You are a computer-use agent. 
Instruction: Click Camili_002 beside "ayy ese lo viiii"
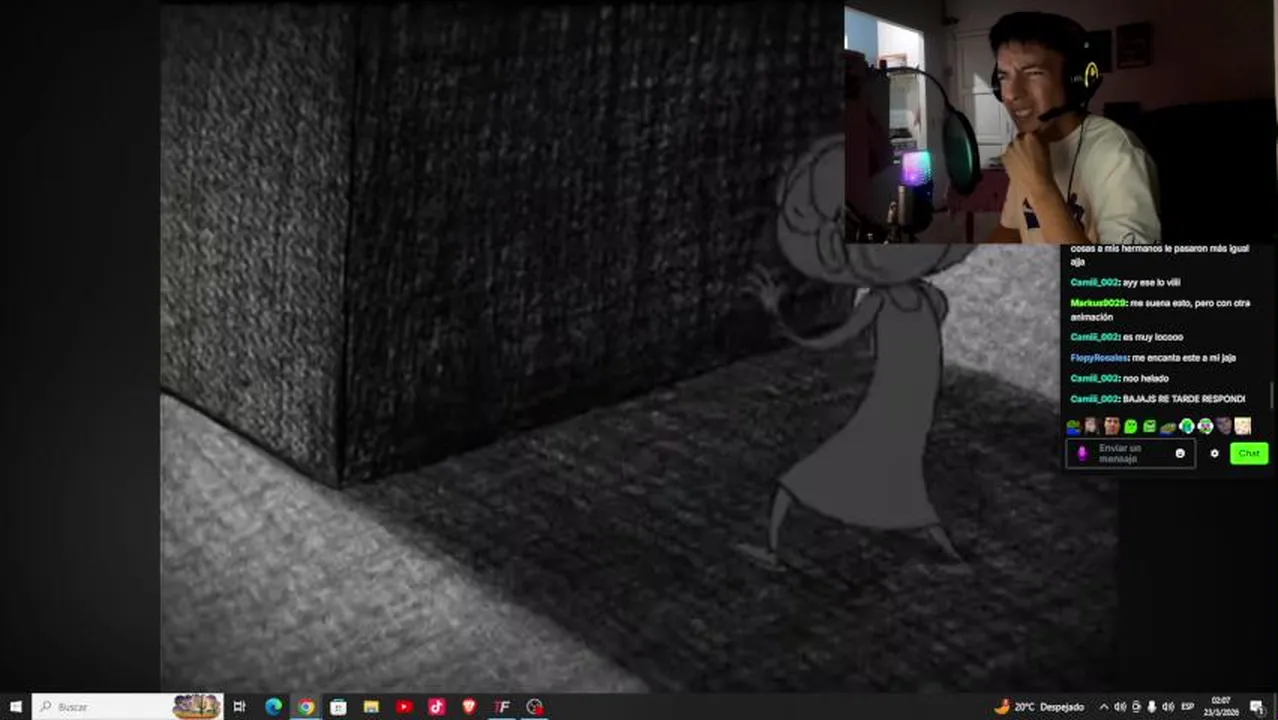pyautogui.click(x=1094, y=282)
